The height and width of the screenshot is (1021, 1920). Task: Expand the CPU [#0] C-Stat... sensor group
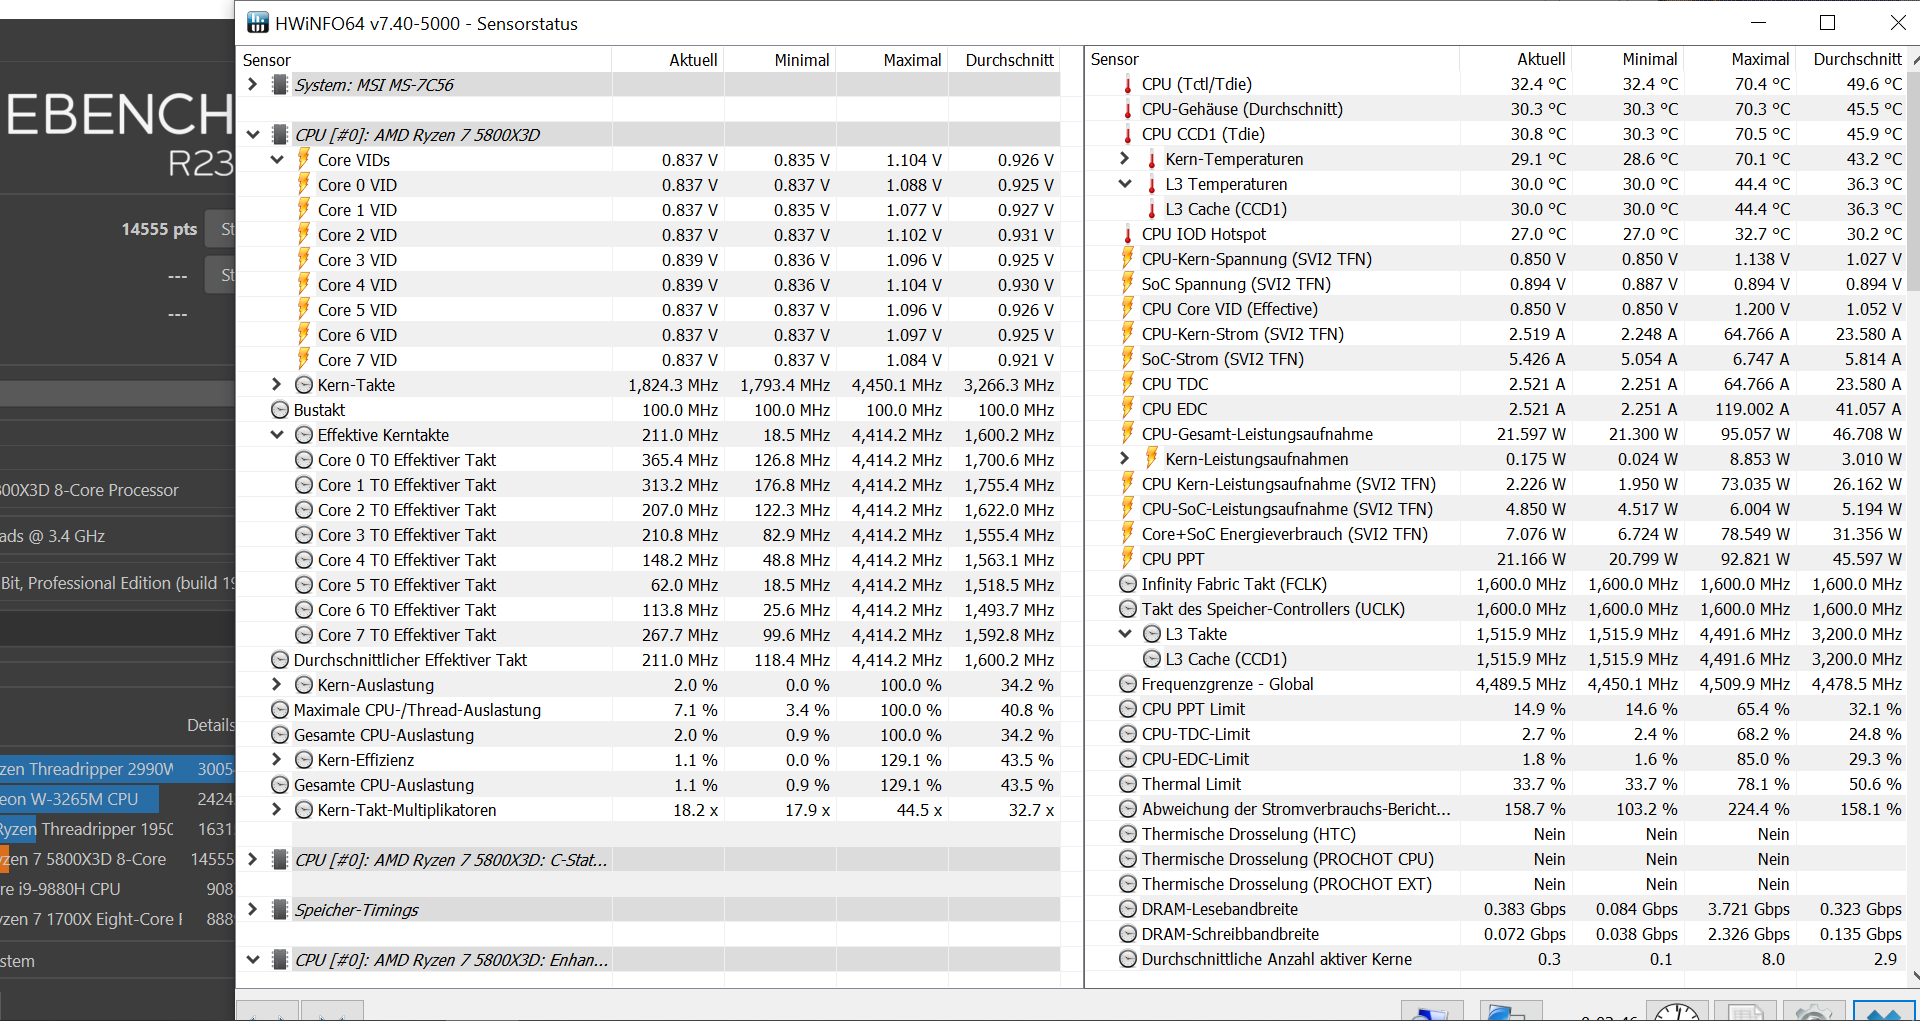[253, 860]
